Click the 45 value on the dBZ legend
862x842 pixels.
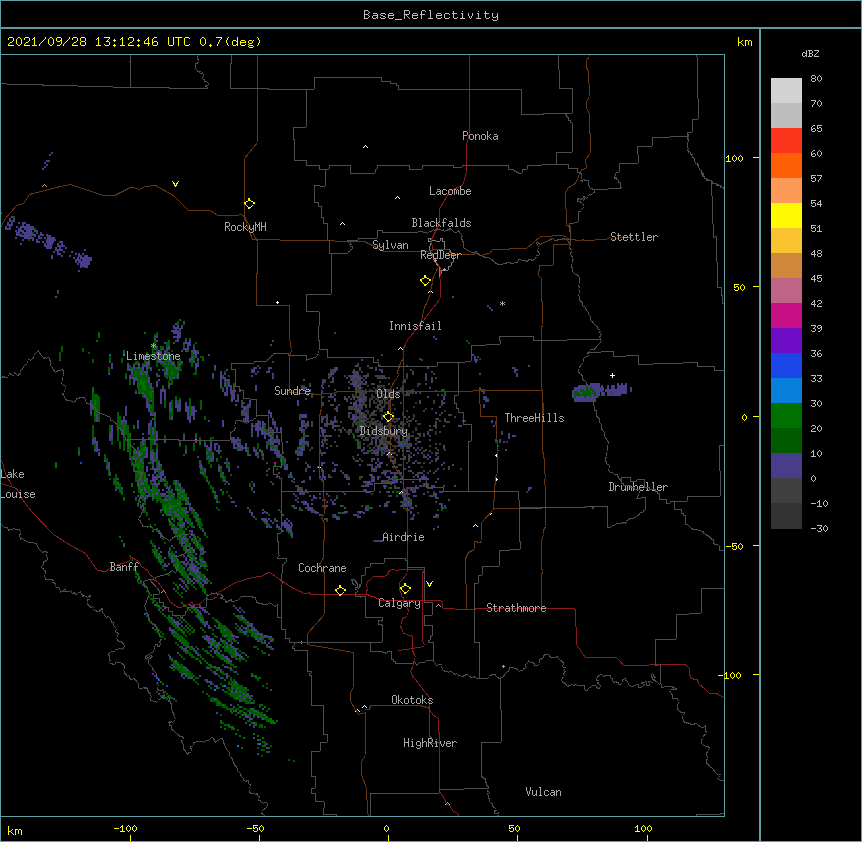click(x=816, y=279)
